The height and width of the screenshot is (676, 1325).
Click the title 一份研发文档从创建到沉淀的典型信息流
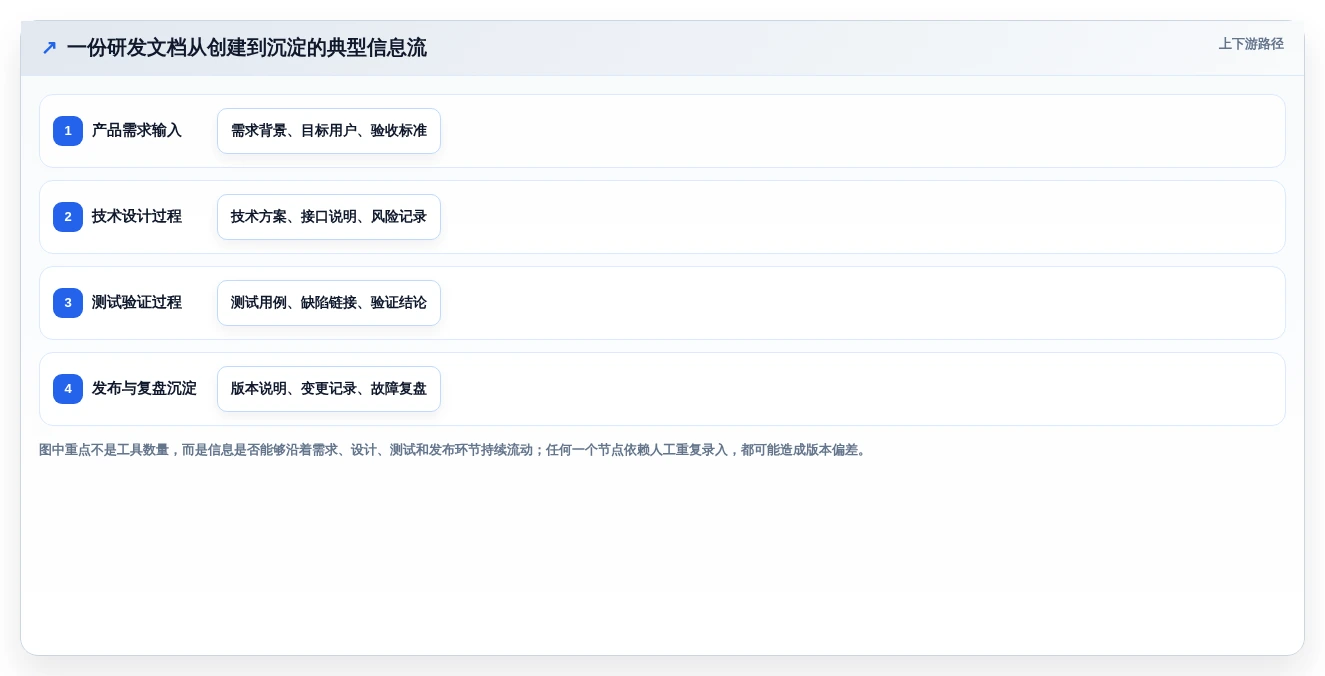247,48
